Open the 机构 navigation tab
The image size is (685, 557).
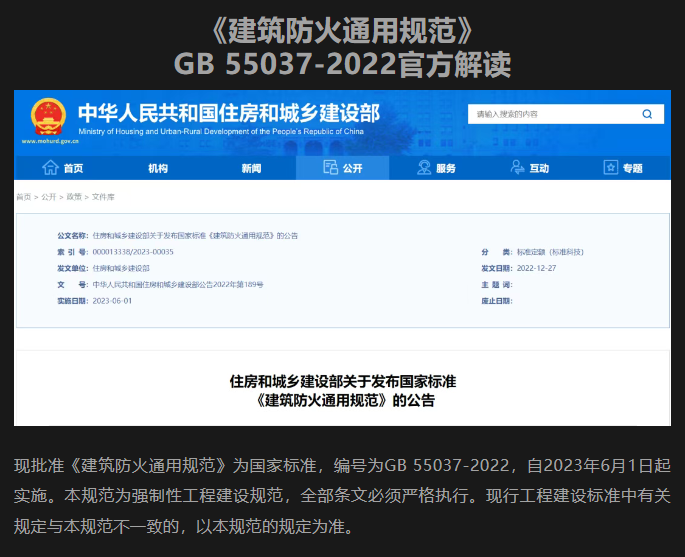(x=158, y=168)
